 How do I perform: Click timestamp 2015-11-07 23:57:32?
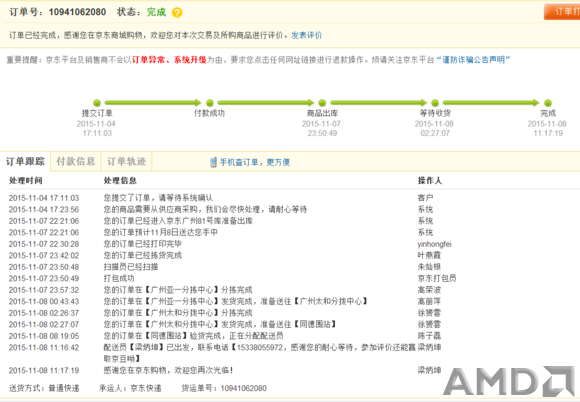coord(44,290)
